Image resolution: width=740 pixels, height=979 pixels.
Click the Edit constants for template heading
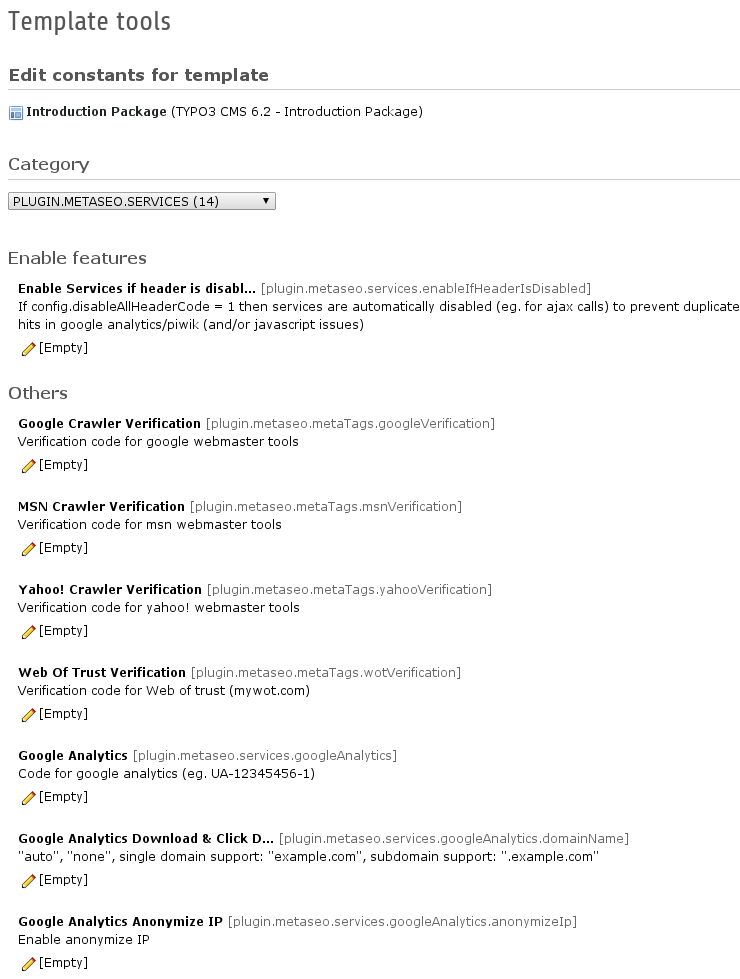coord(138,75)
